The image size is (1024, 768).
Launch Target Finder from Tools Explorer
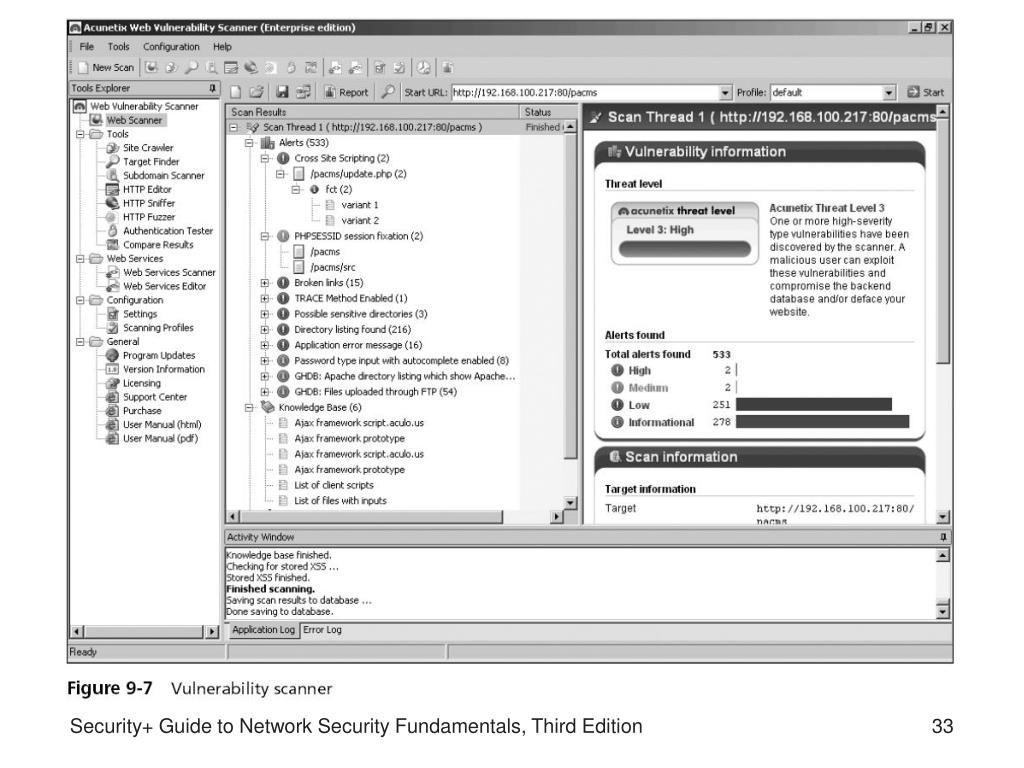click(x=149, y=162)
